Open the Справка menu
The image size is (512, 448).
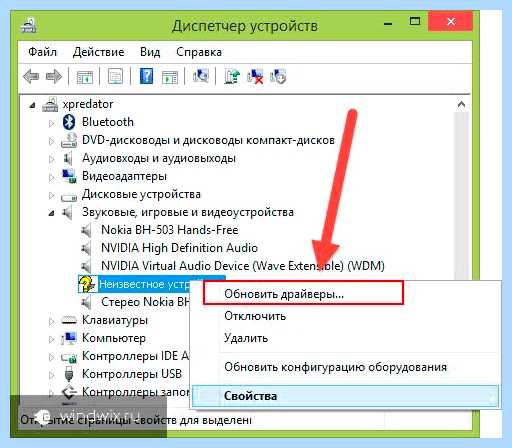click(x=199, y=52)
